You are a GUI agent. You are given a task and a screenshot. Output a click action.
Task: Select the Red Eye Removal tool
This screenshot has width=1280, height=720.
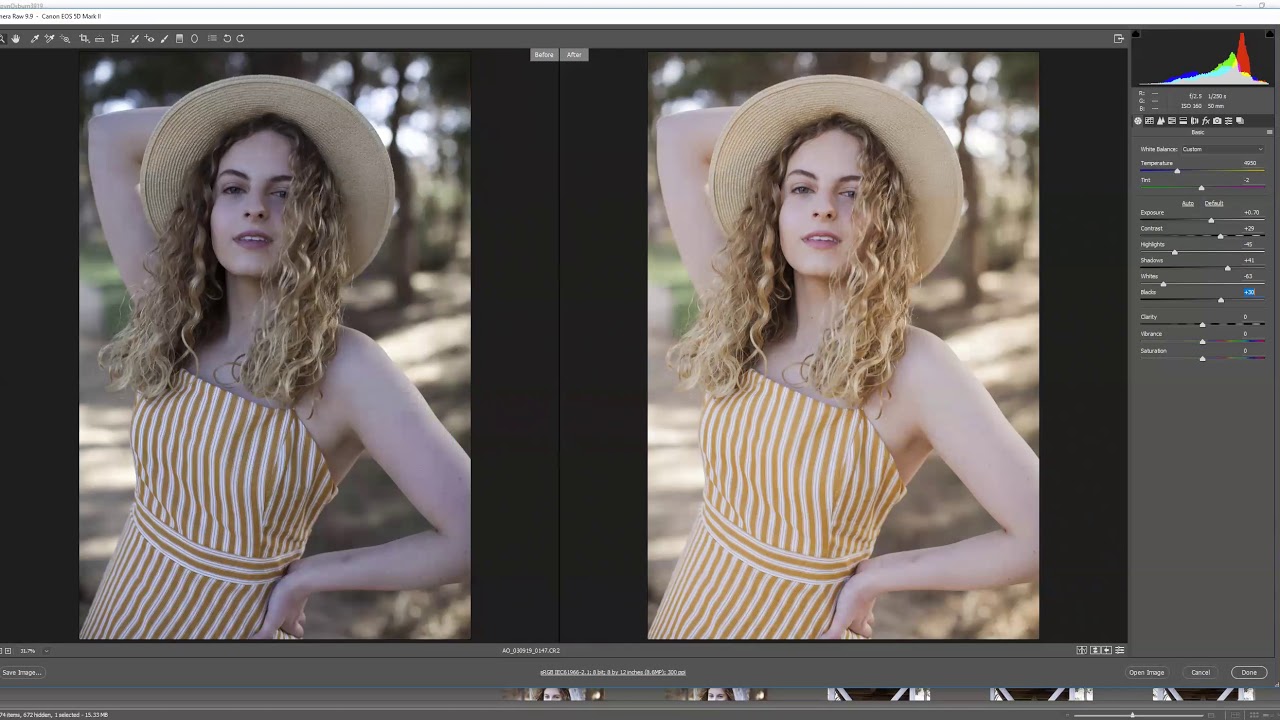(x=149, y=38)
